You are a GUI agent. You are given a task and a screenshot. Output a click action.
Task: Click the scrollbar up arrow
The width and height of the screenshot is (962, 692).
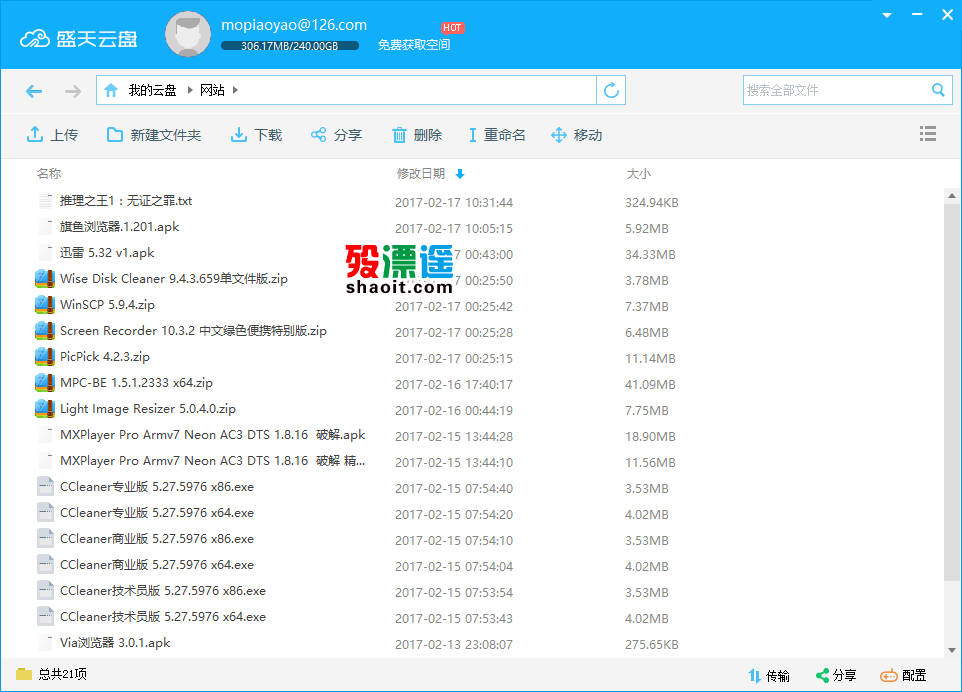click(952, 196)
